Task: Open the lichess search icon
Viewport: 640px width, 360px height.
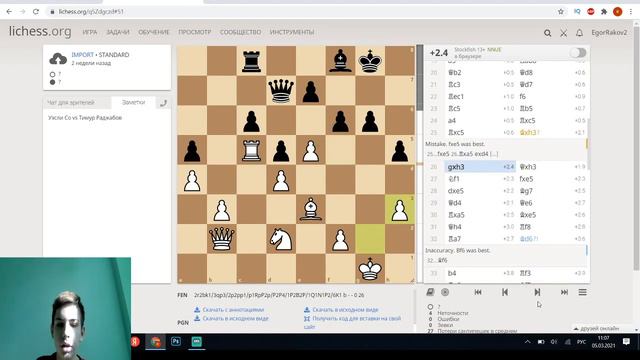Action: (x=547, y=33)
